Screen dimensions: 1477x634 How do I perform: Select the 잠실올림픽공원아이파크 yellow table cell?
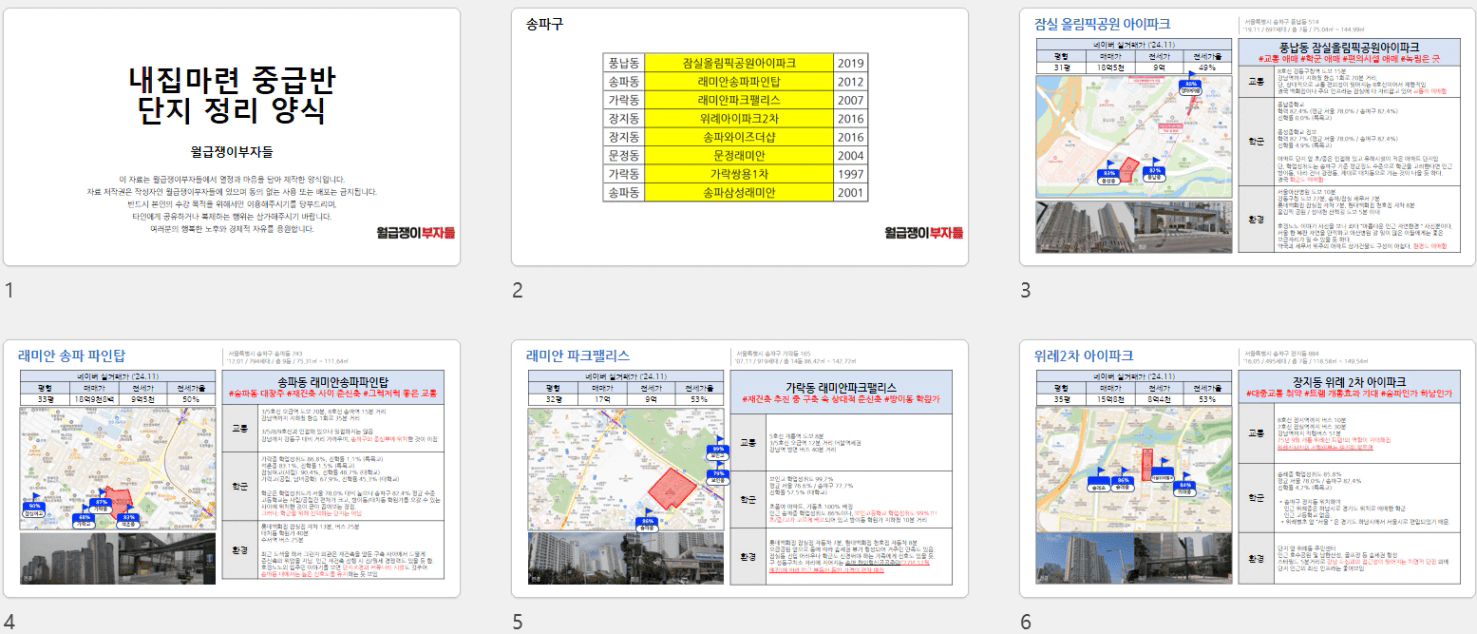[740, 63]
